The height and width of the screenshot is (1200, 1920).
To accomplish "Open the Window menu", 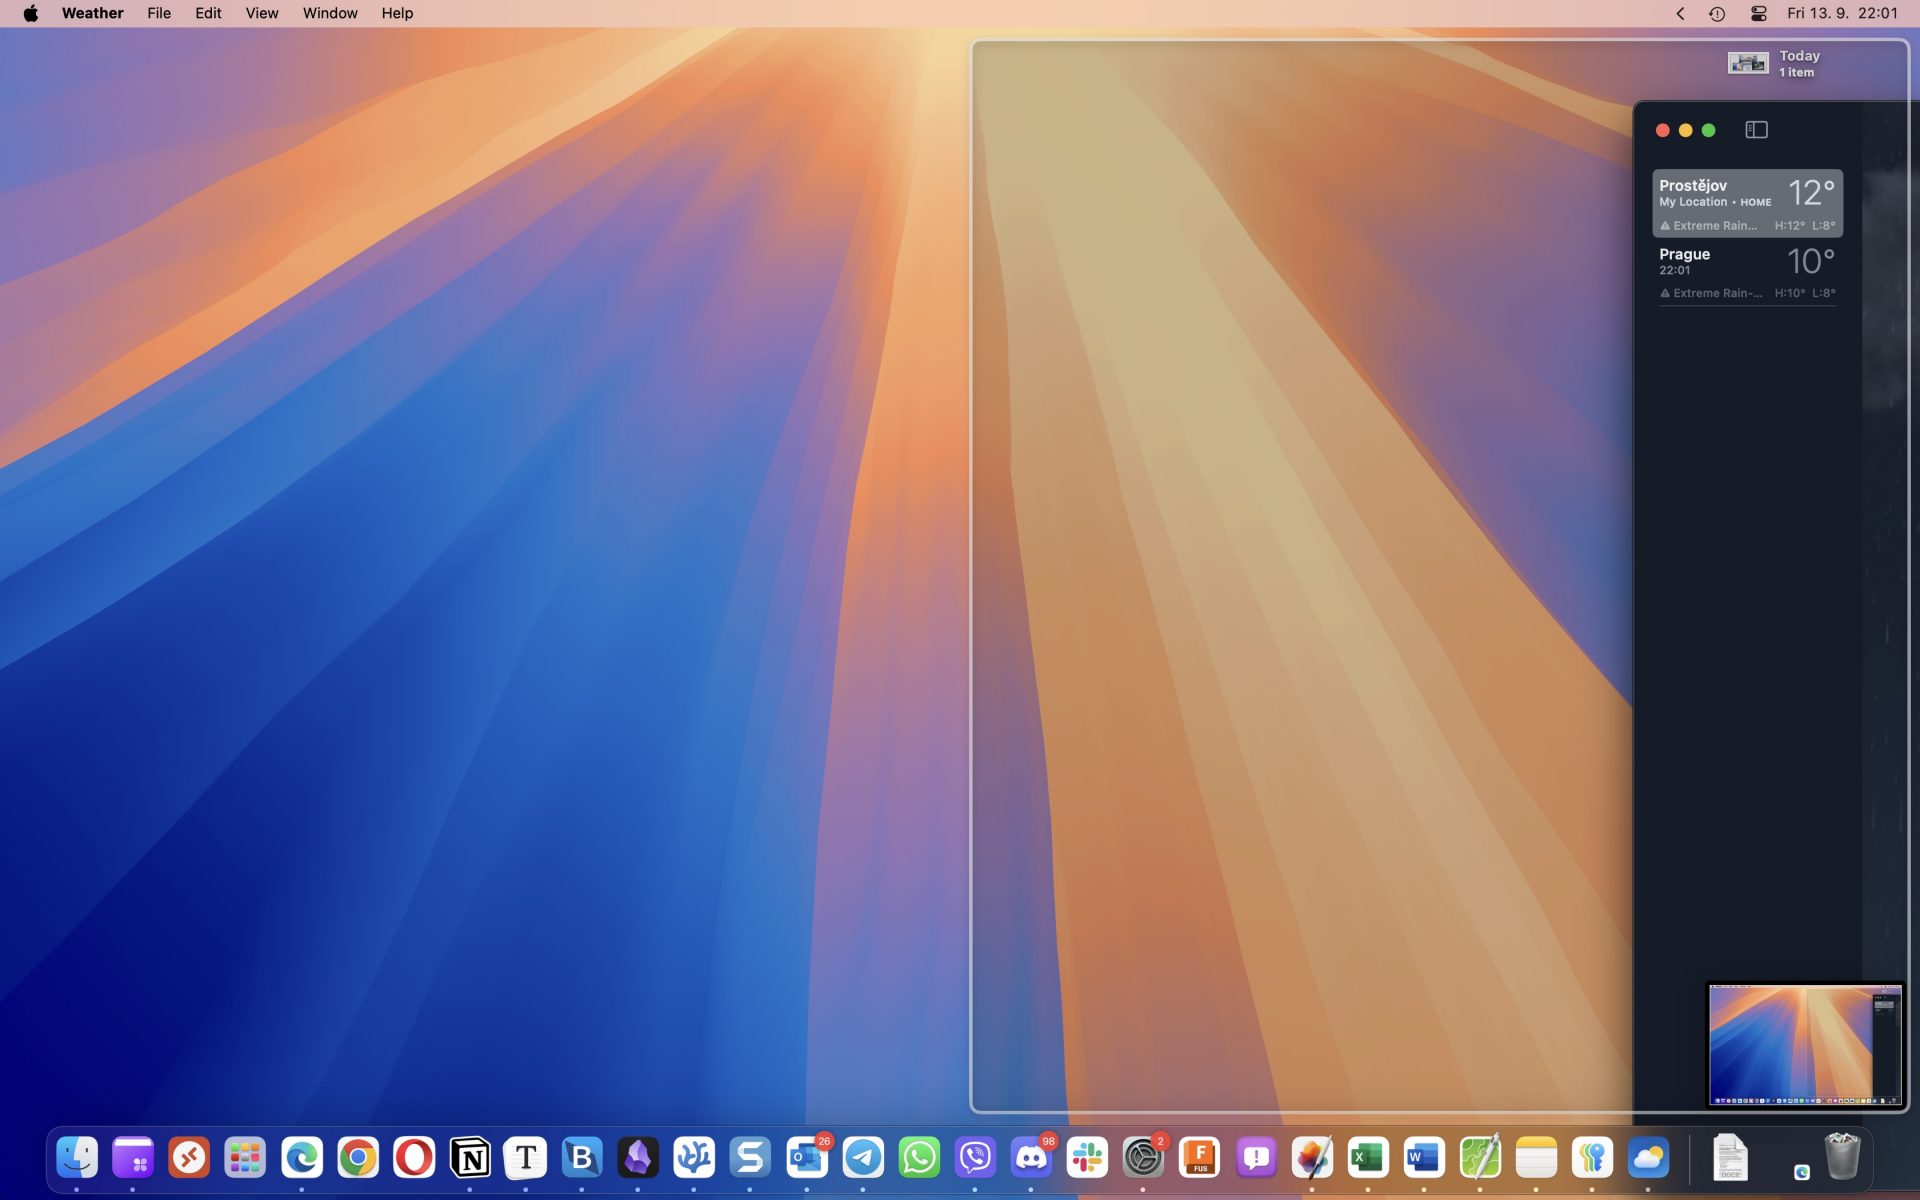I will pyautogui.click(x=329, y=13).
